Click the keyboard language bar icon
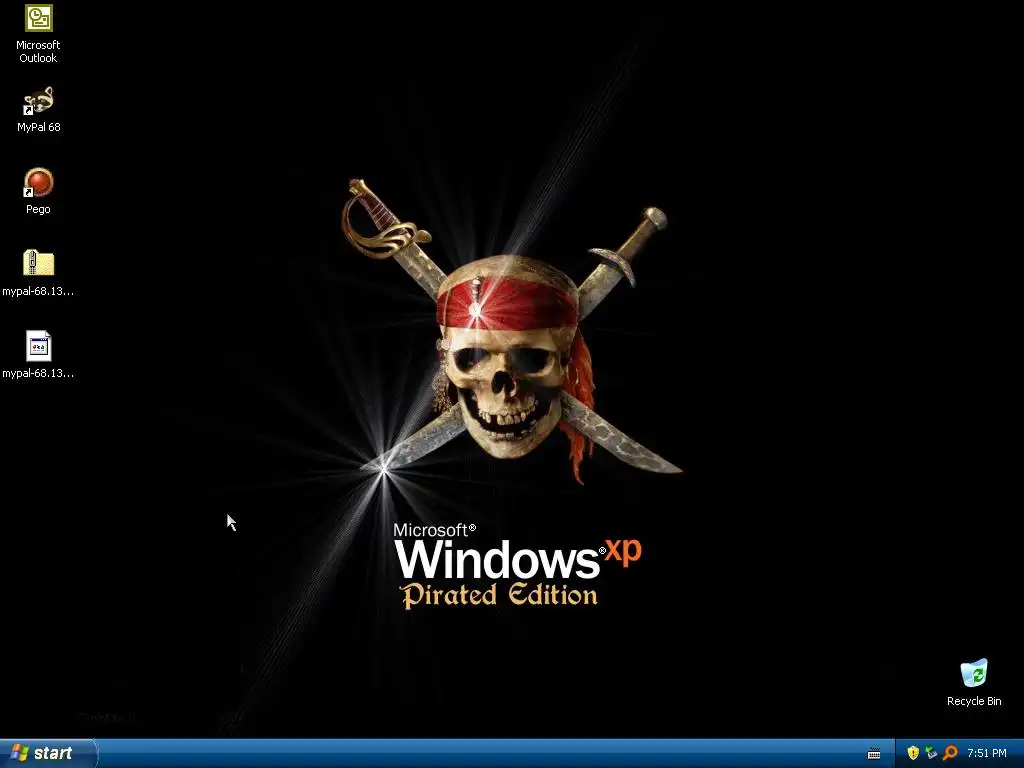The image size is (1024, 768). coord(874,754)
